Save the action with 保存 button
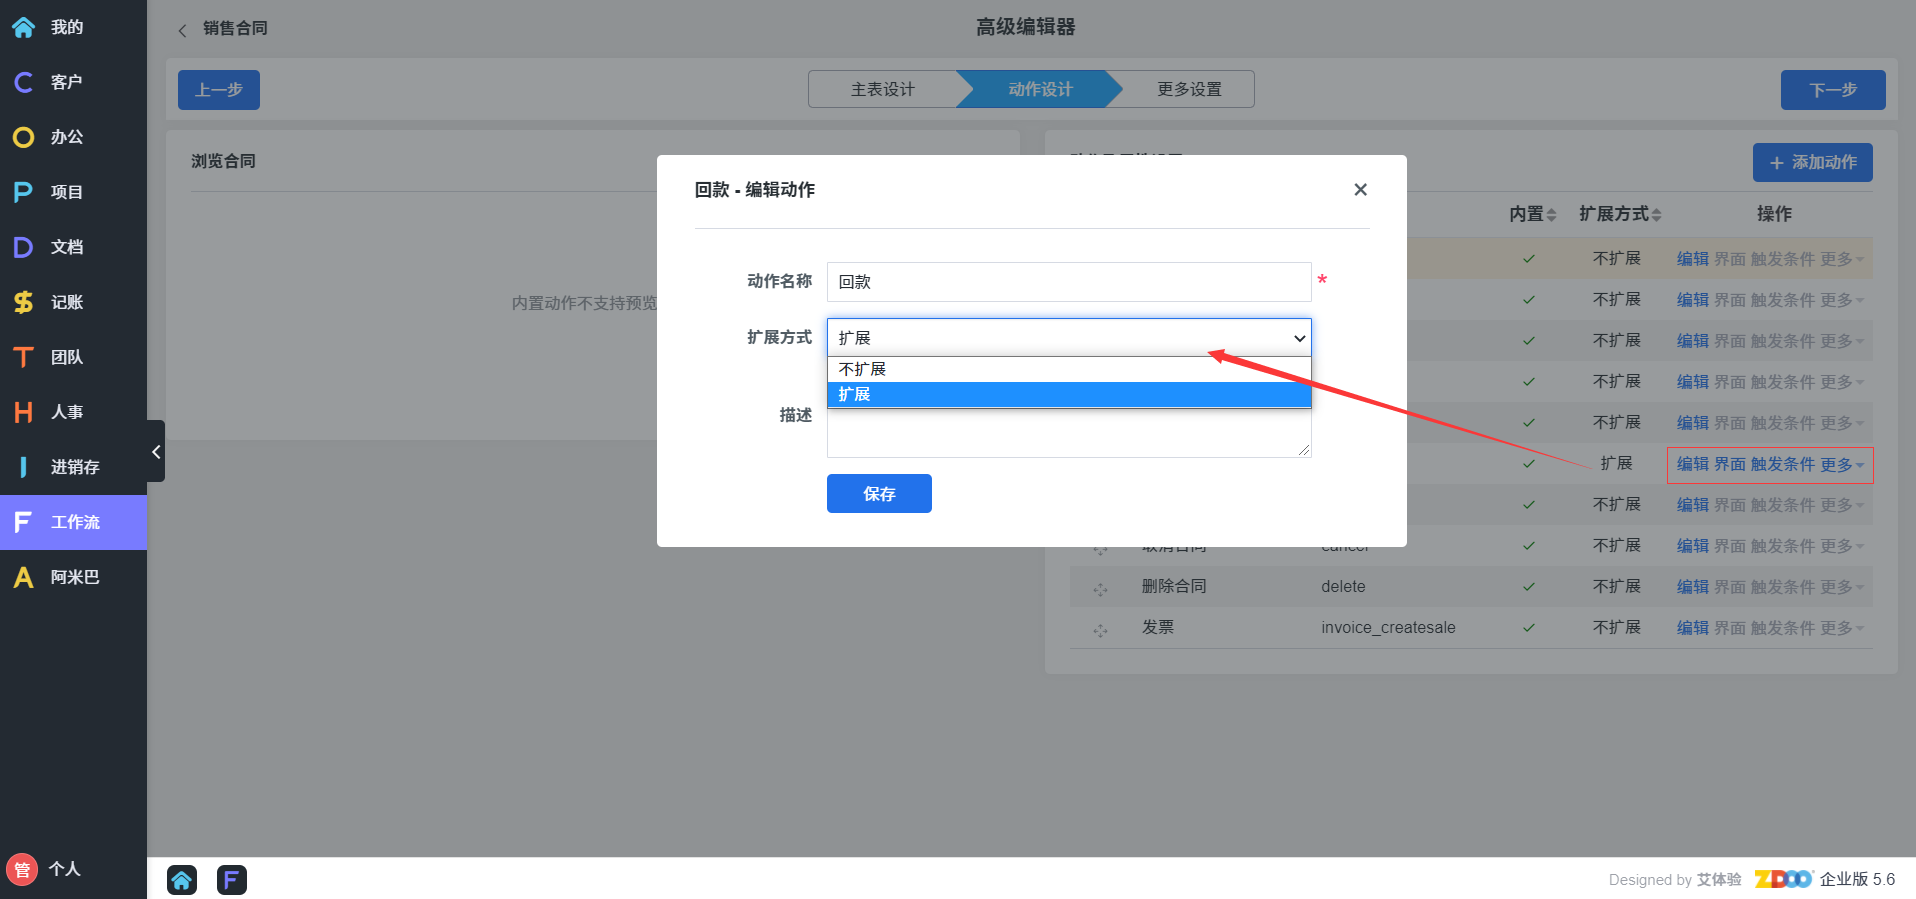Screen dimensions: 1916x899 click(879, 494)
